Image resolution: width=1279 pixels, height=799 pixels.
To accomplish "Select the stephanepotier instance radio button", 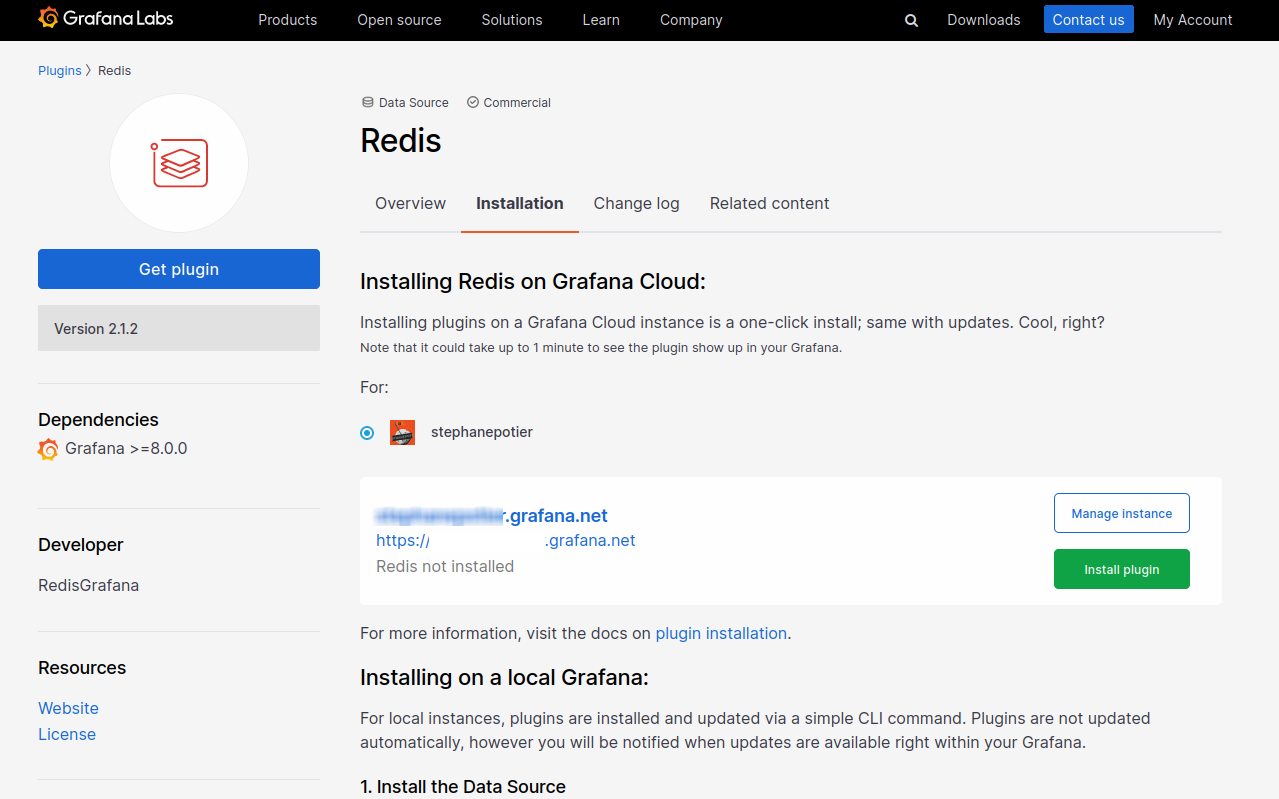I will pos(367,432).
